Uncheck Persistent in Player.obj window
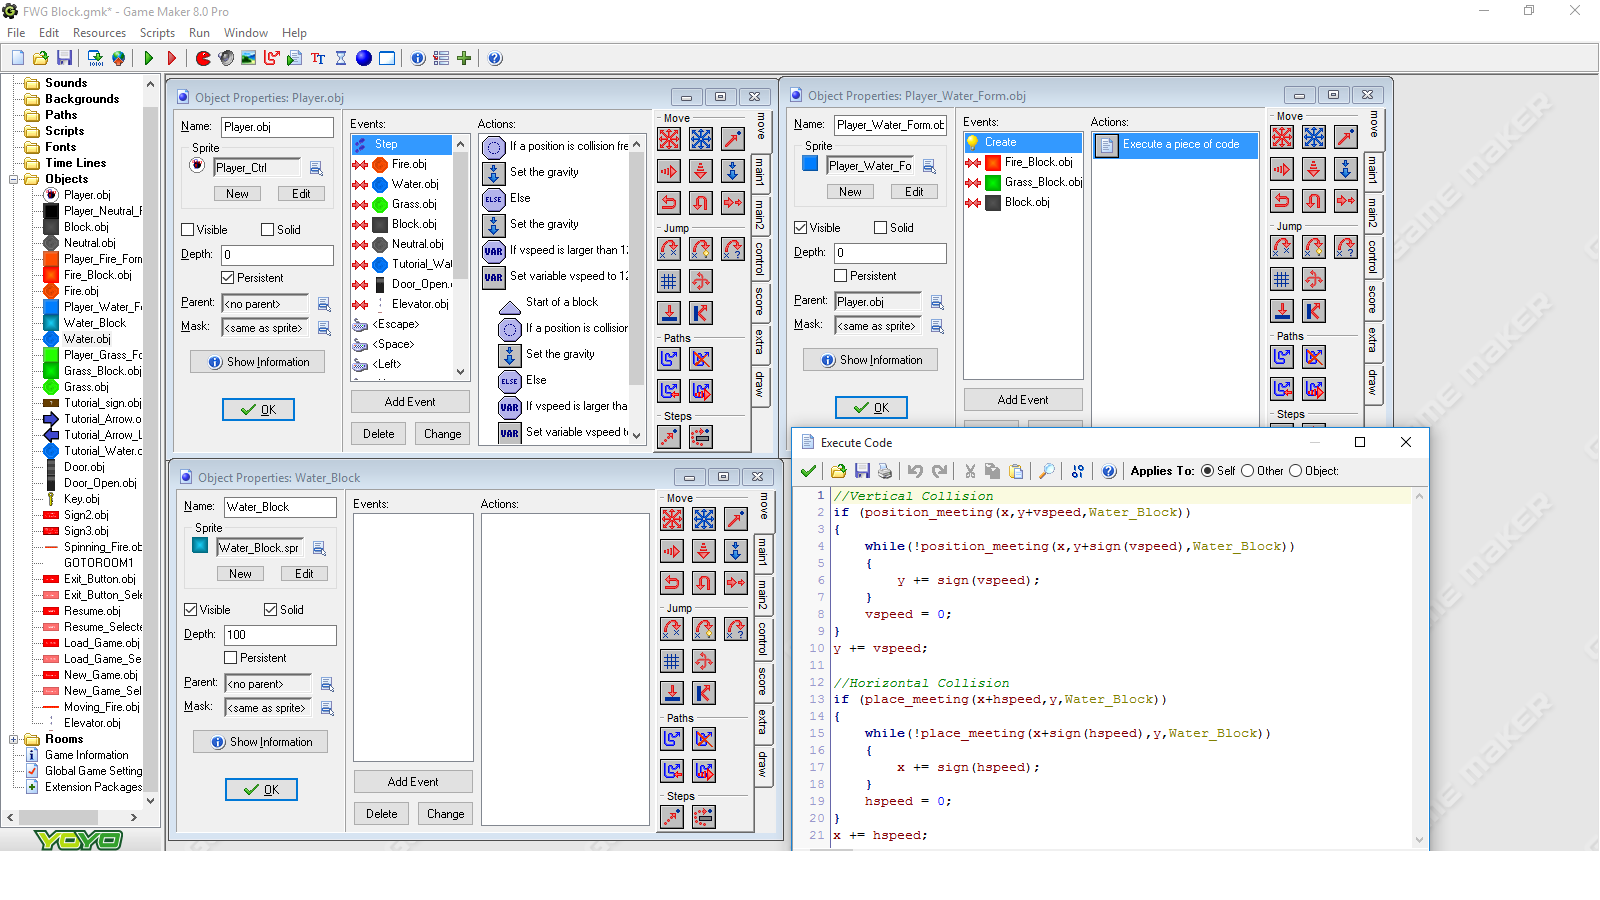 click(x=227, y=278)
